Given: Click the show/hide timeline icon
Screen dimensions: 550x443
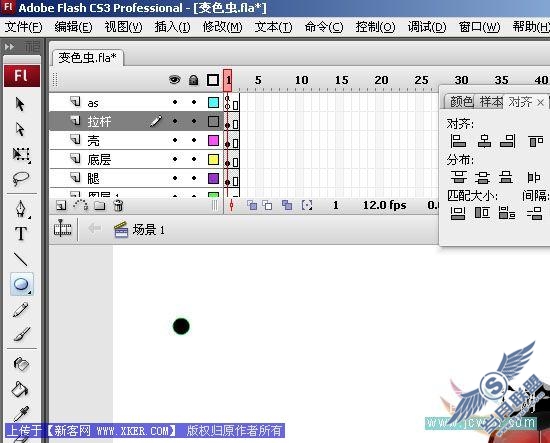Looking at the screenshot, I should [62, 229].
